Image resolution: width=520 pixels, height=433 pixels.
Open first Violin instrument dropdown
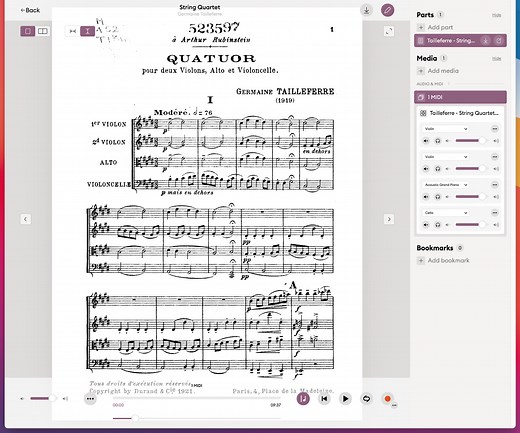(x=445, y=129)
